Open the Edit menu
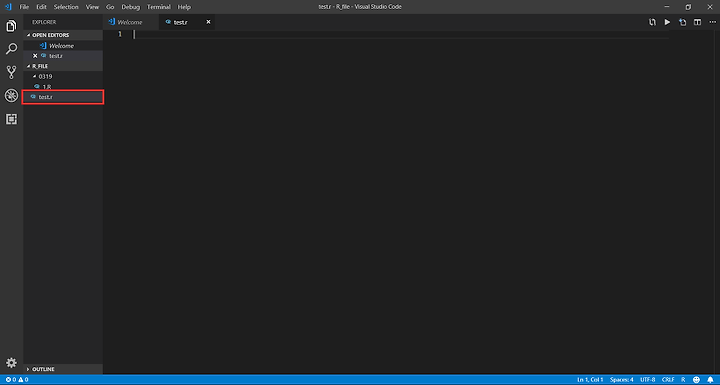The height and width of the screenshot is (385, 720). pyautogui.click(x=41, y=7)
